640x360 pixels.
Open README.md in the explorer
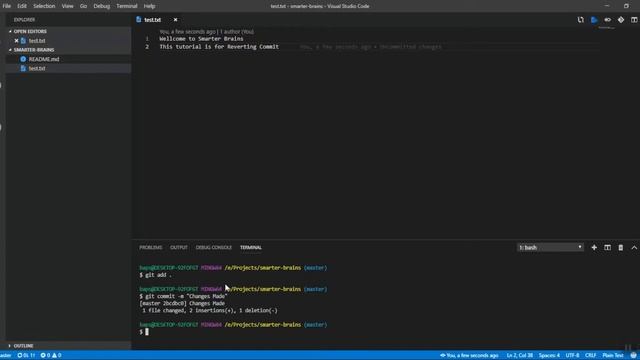click(x=44, y=59)
